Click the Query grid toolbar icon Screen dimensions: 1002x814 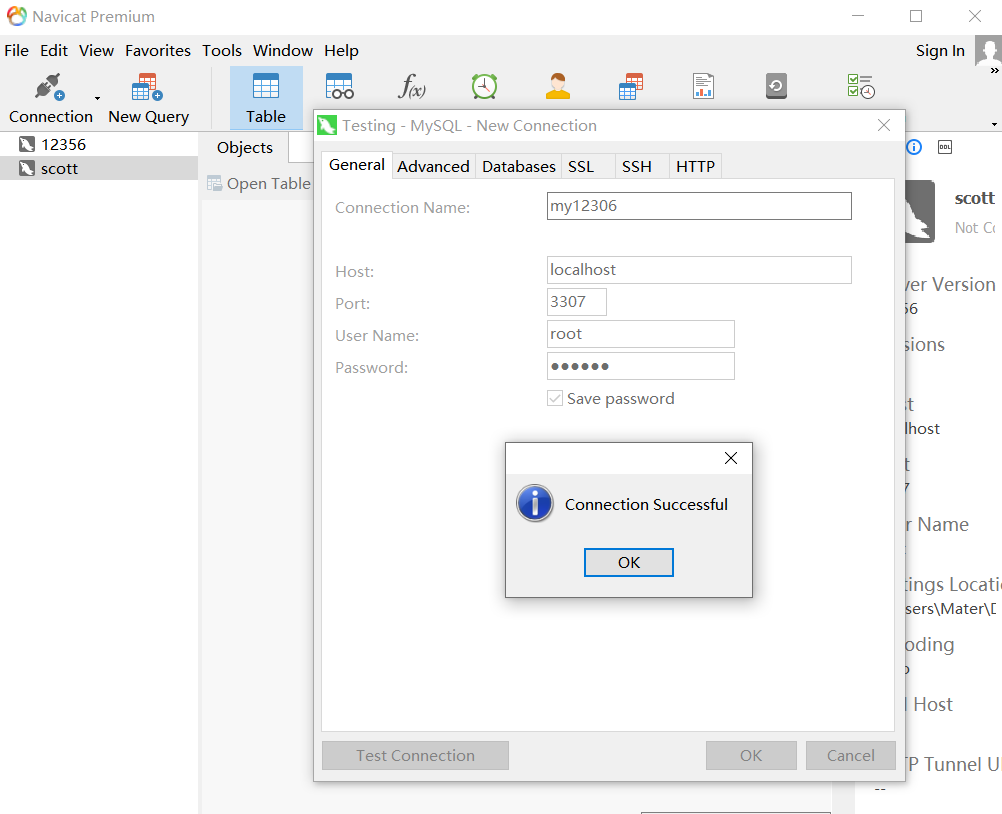tap(631, 86)
